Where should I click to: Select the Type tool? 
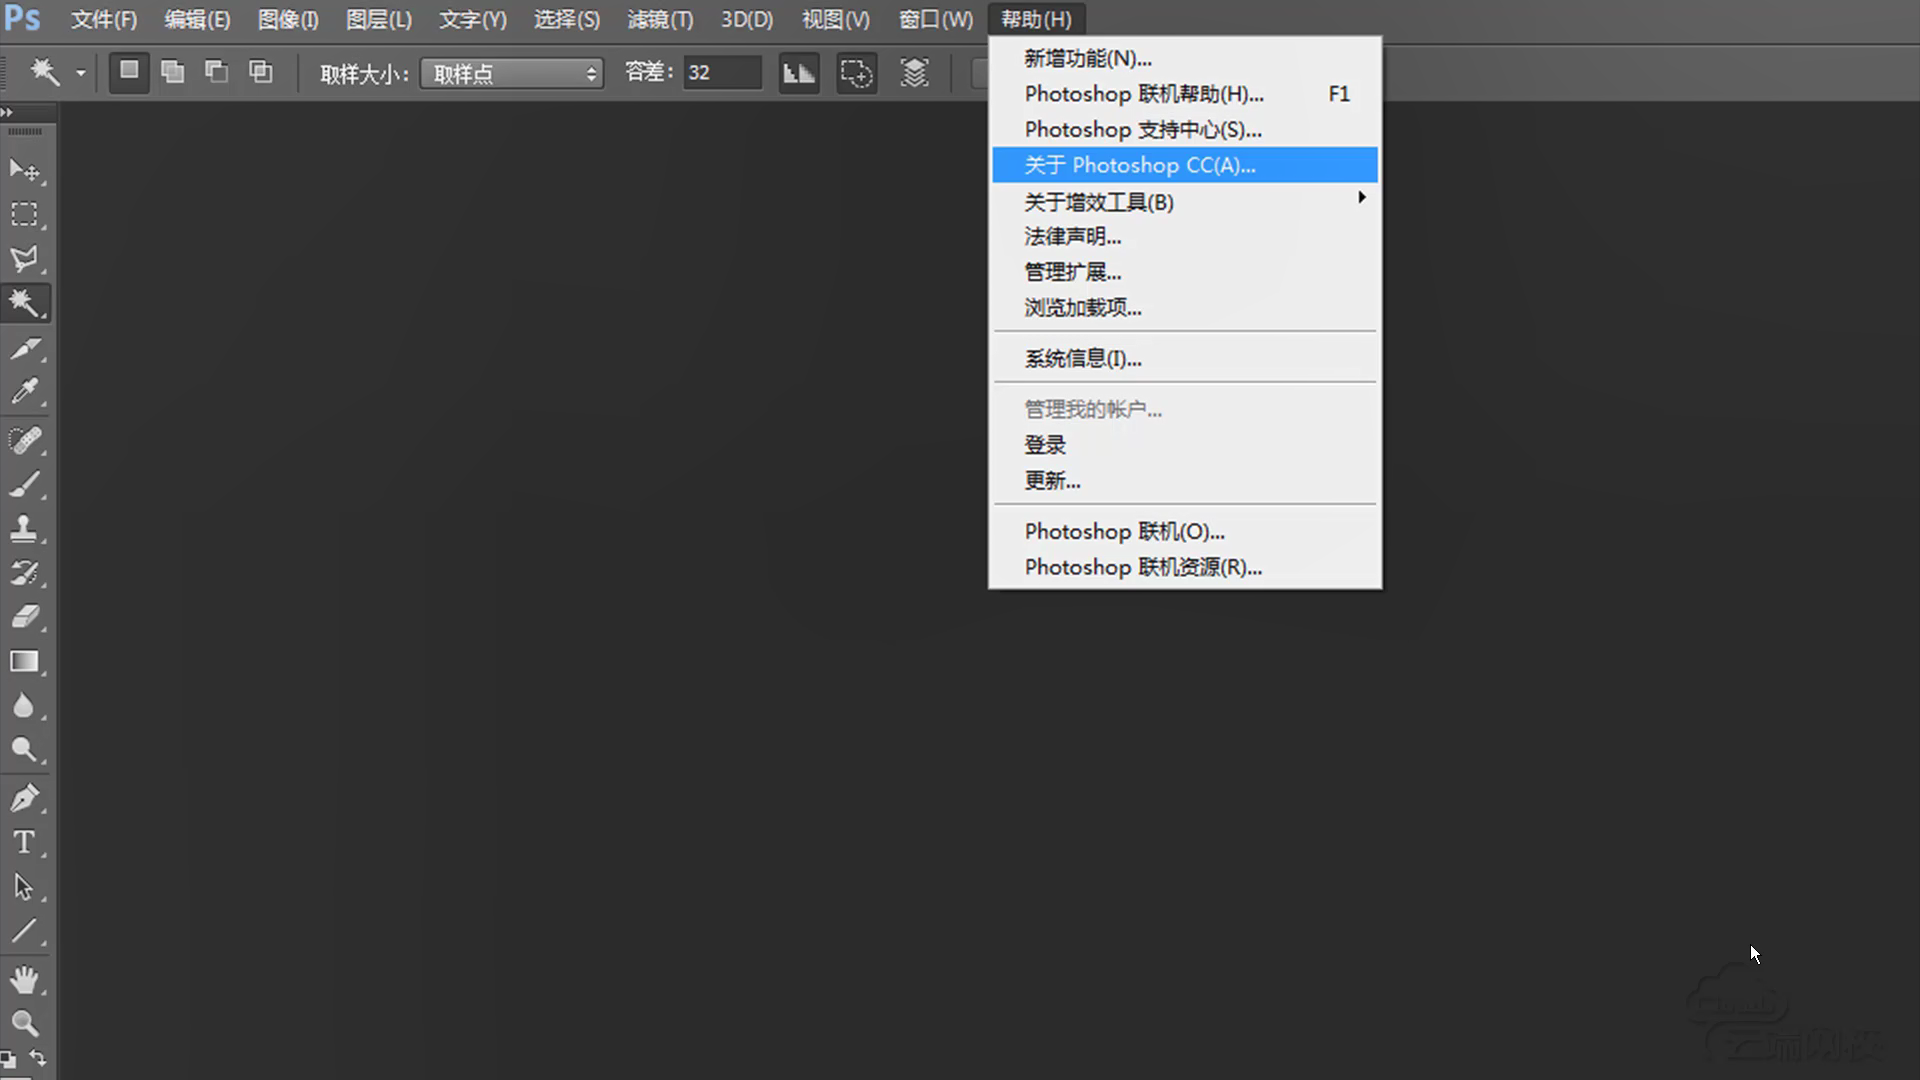[x=24, y=842]
